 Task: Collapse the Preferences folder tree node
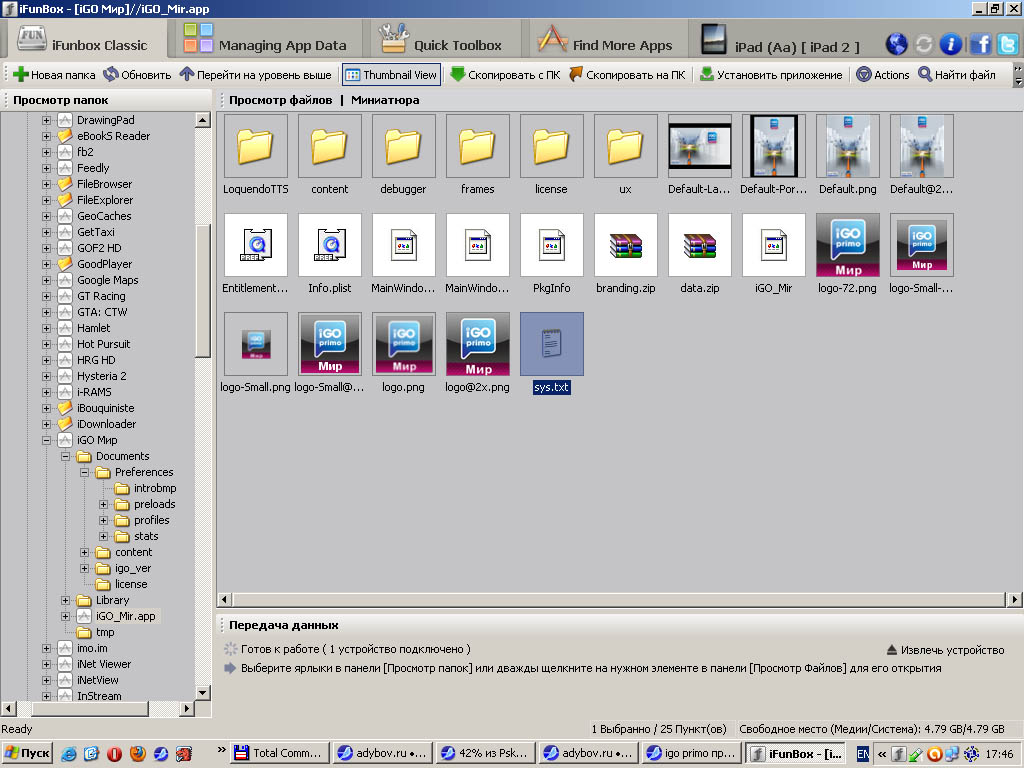coord(85,472)
